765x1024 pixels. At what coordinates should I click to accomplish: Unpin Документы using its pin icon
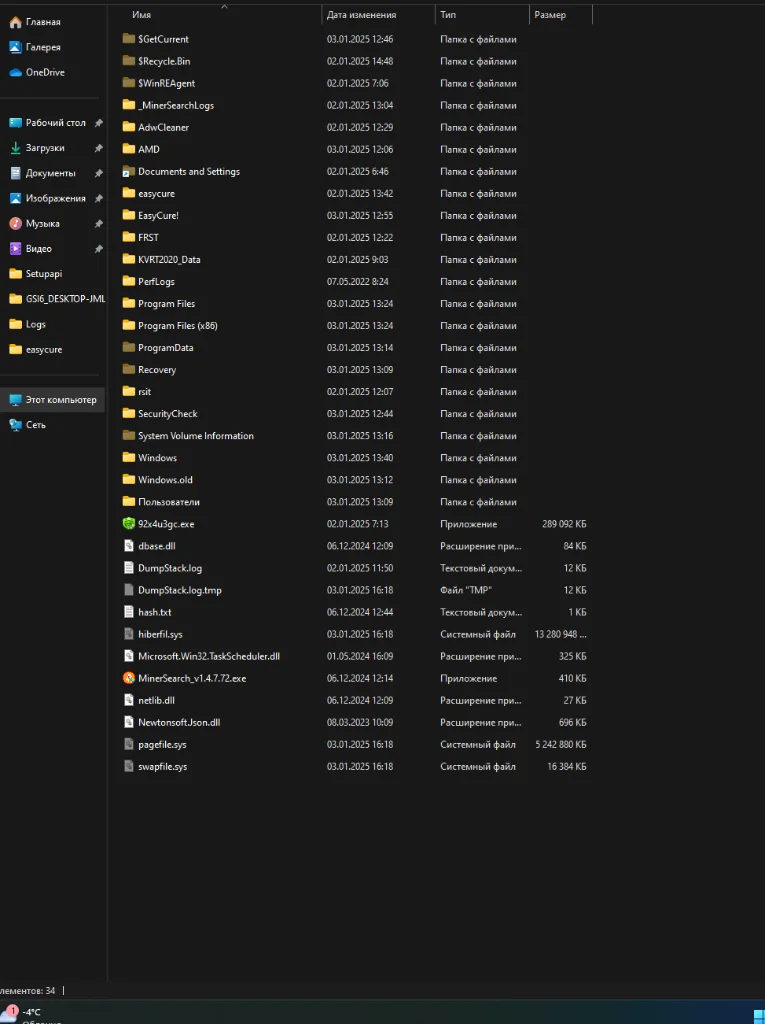pos(99,173)
